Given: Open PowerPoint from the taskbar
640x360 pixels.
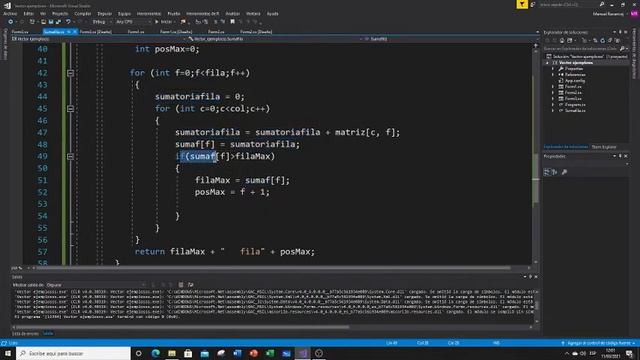Looking at the screenshot, I should tap(253, 353).
